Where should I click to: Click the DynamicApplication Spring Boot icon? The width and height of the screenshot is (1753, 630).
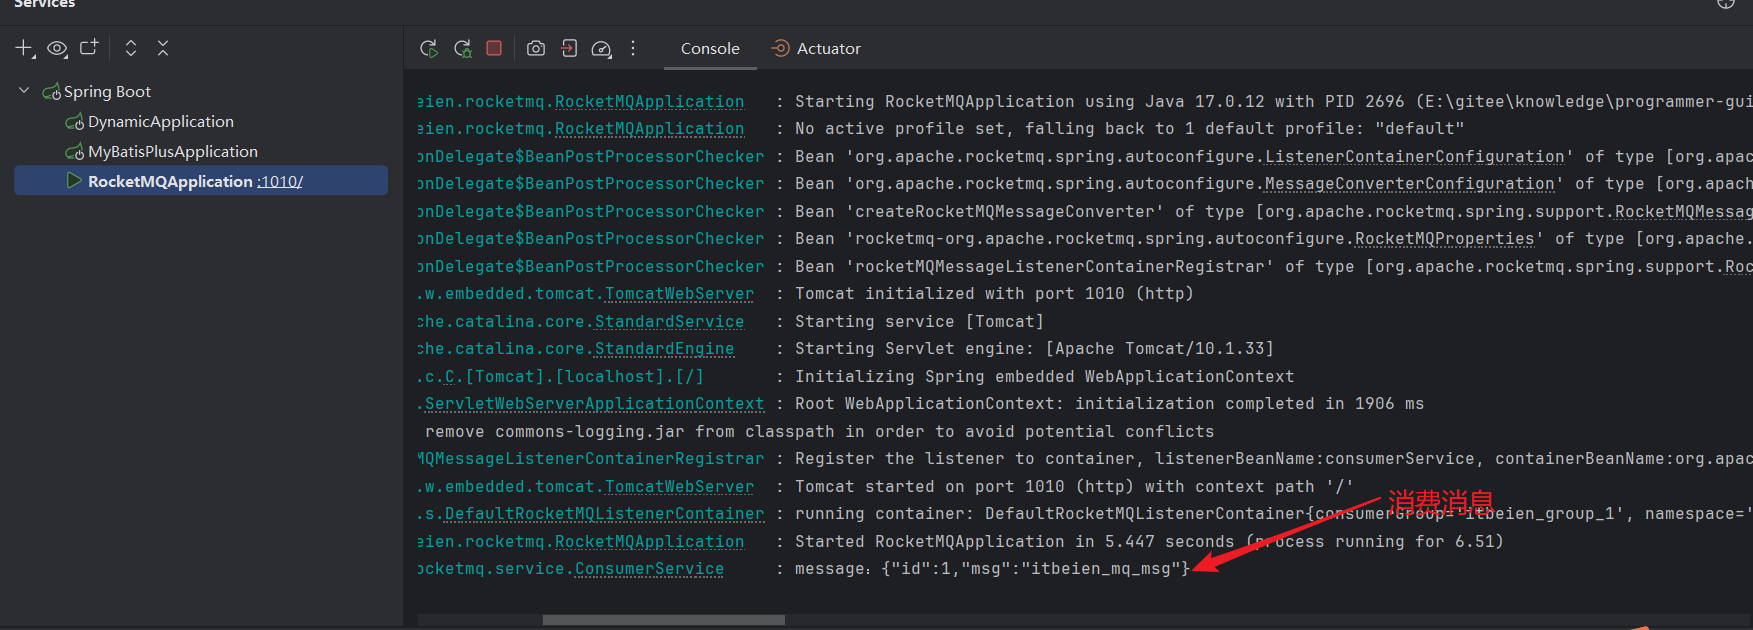point(74,122)
